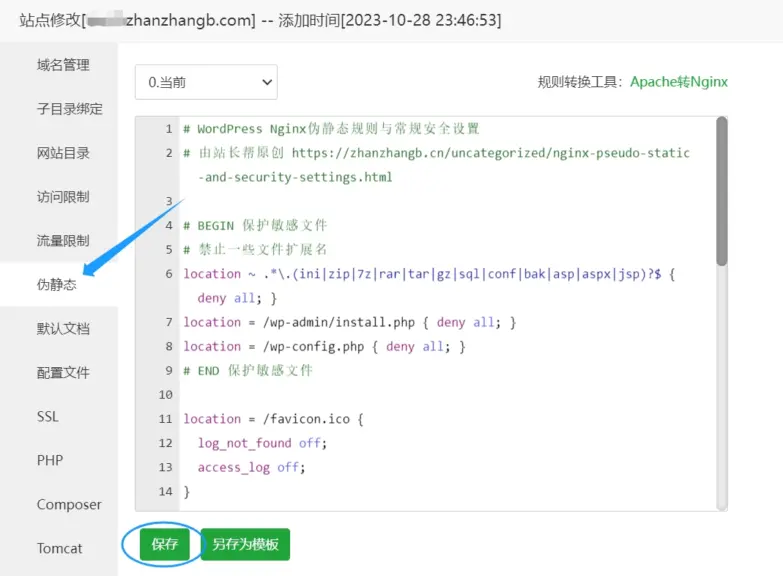
Task: Click the code editor vertical scrollbar
Action: [x=721, y=190]
